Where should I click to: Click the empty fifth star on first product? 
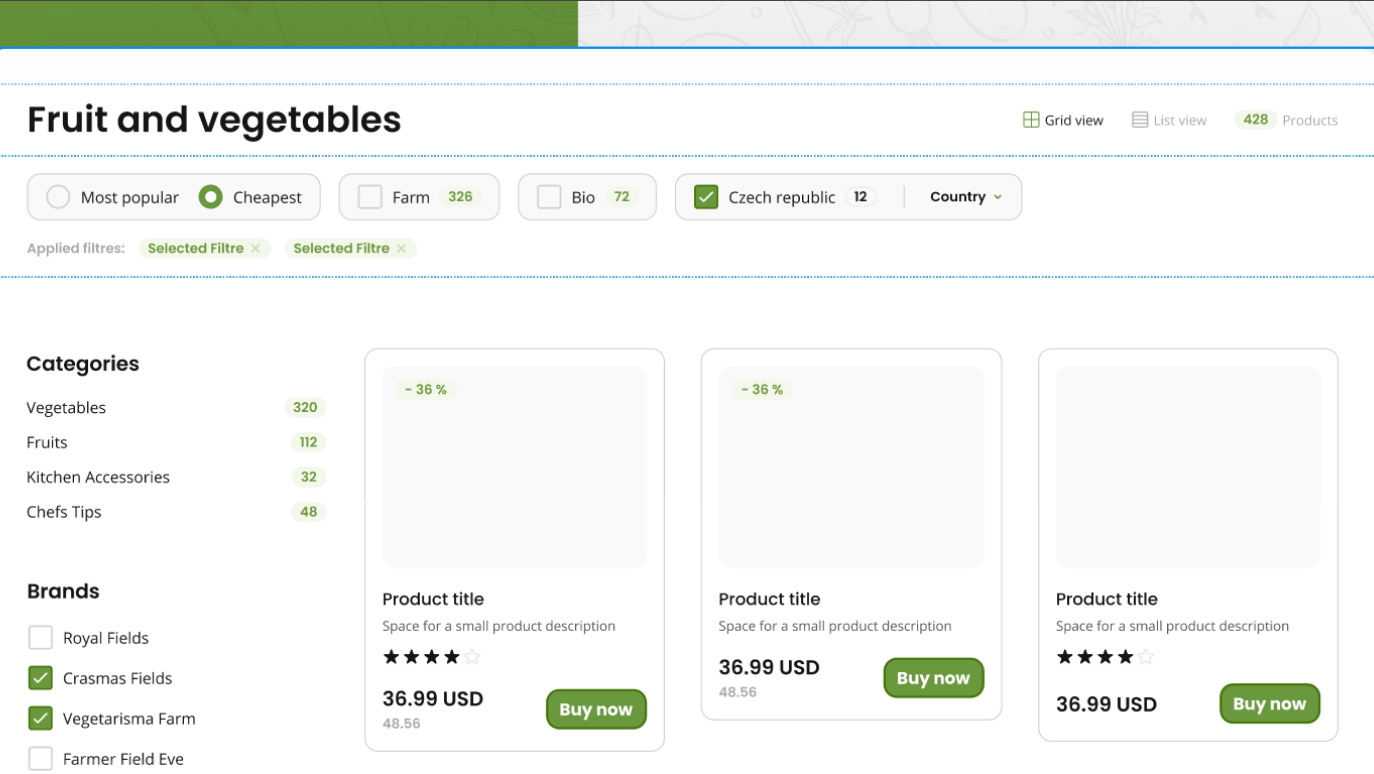471,657
